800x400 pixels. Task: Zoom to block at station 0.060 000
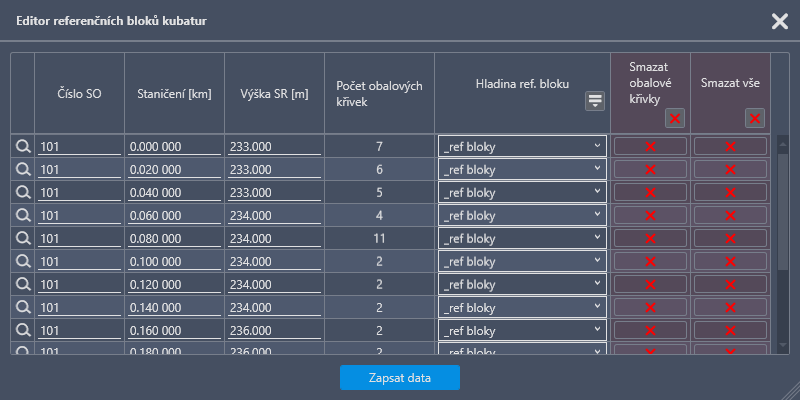click(x=22, y=215)
